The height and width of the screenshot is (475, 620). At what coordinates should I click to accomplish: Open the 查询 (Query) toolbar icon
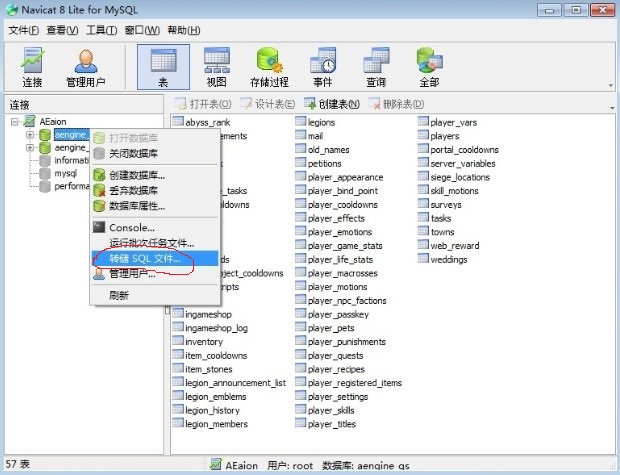pos(376,67)
